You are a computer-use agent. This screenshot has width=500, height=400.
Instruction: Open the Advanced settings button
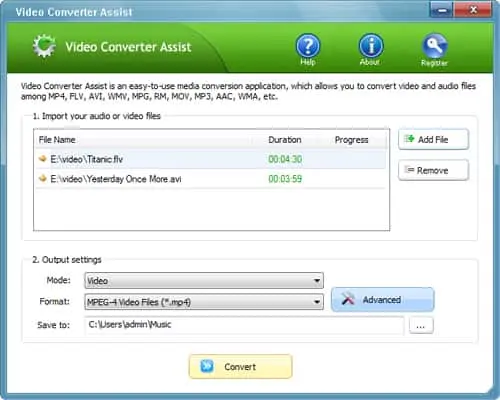[x=383, y=299]
